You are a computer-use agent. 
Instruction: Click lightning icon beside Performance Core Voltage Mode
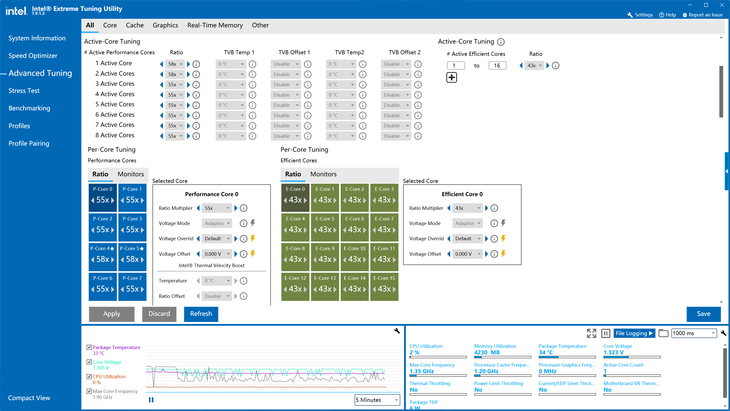(253, 223)
